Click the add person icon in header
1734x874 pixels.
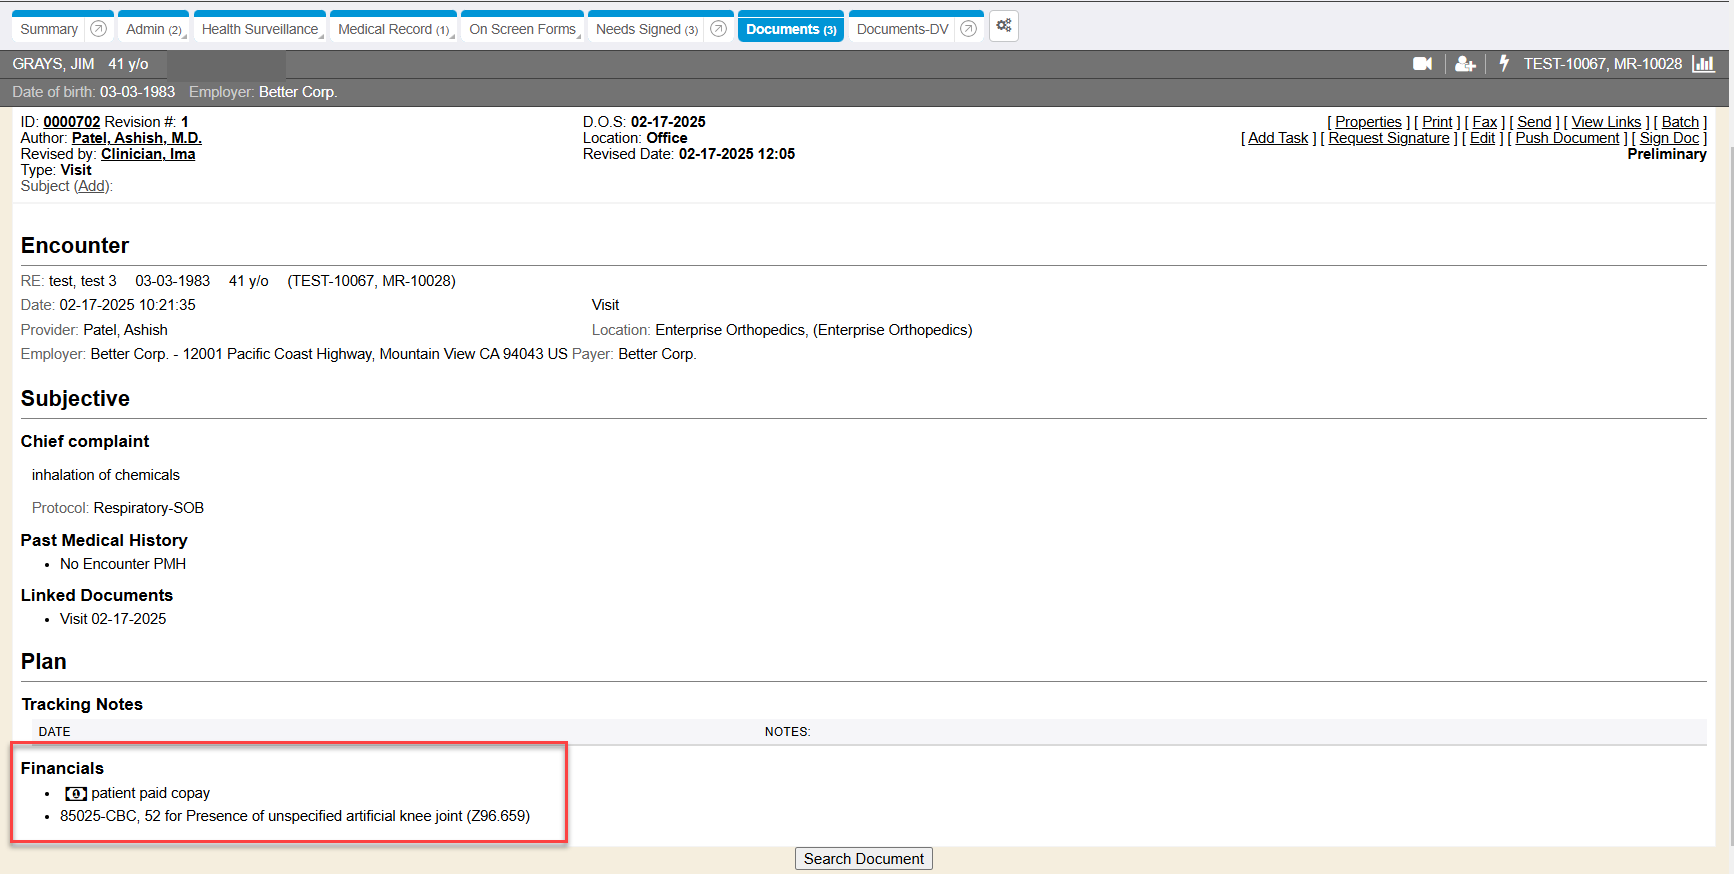1465,64
